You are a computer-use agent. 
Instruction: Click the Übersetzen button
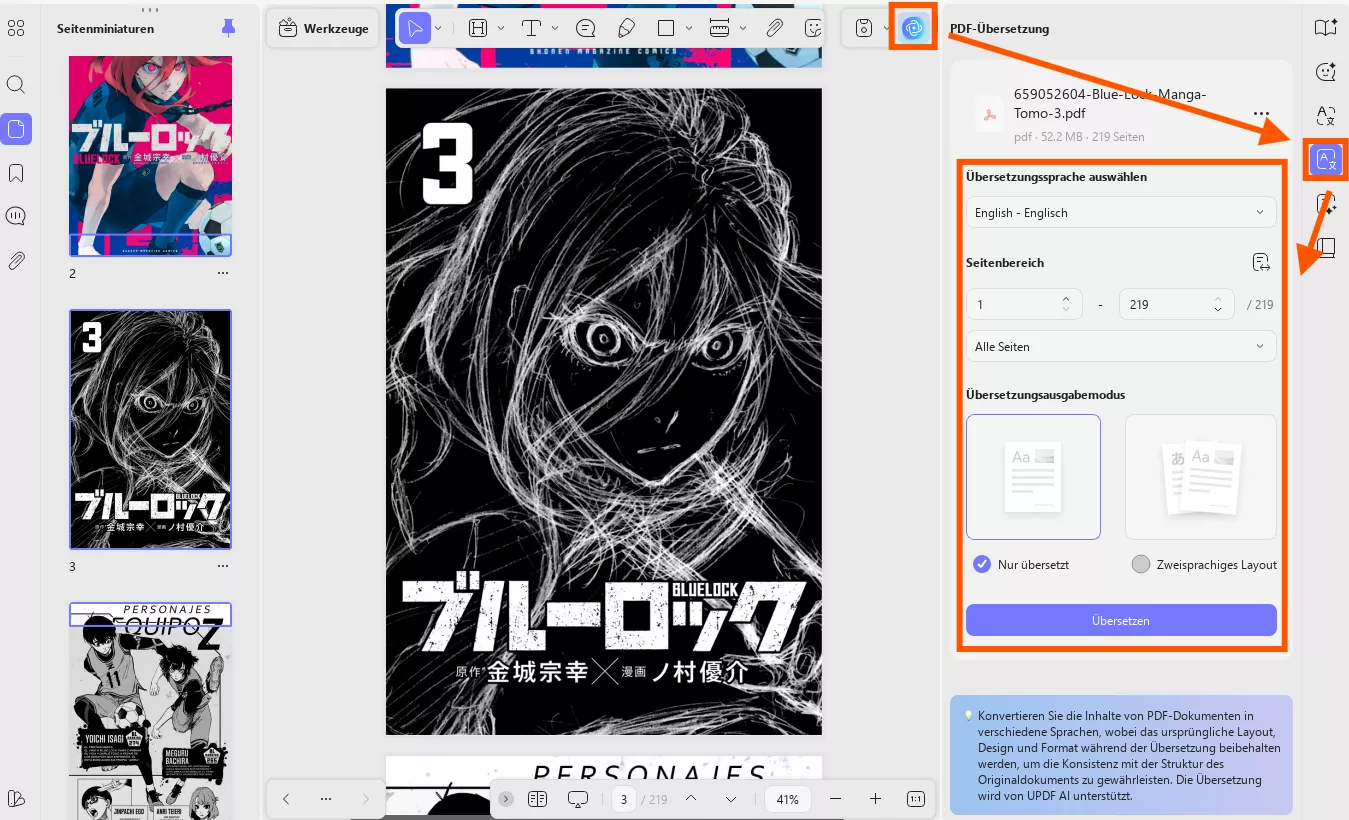1121,620
